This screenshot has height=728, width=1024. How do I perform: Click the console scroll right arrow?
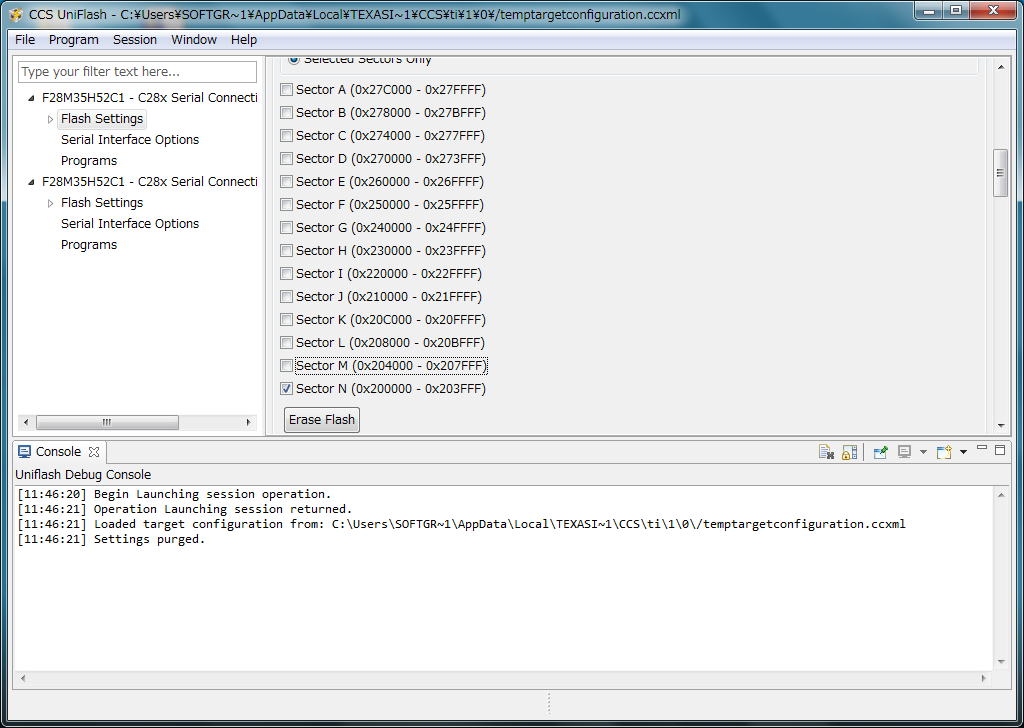984,678
